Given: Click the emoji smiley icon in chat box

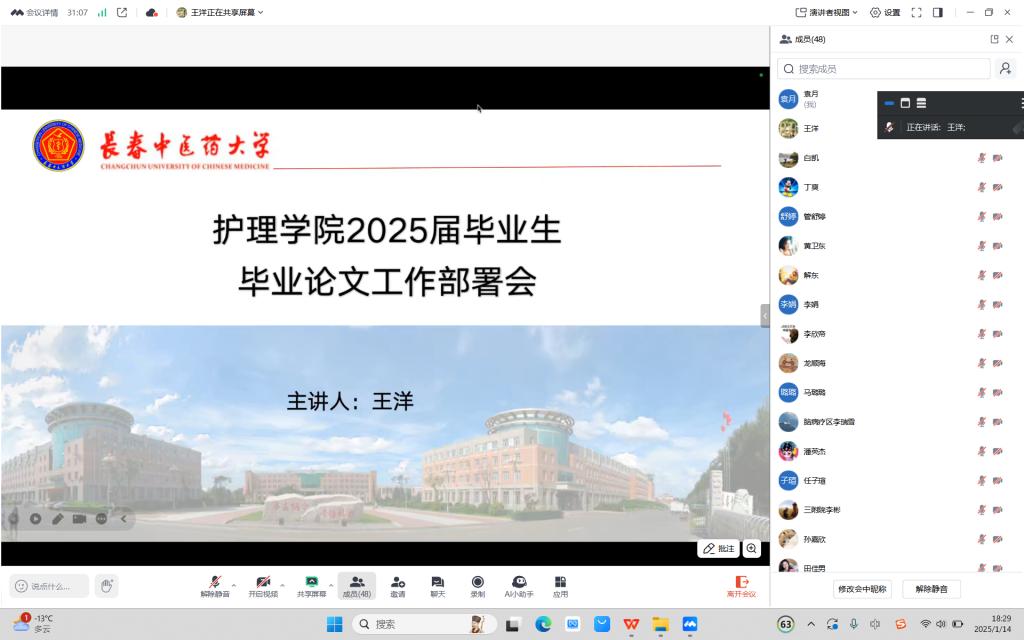Looking at the screenshot, I should 20,586.
